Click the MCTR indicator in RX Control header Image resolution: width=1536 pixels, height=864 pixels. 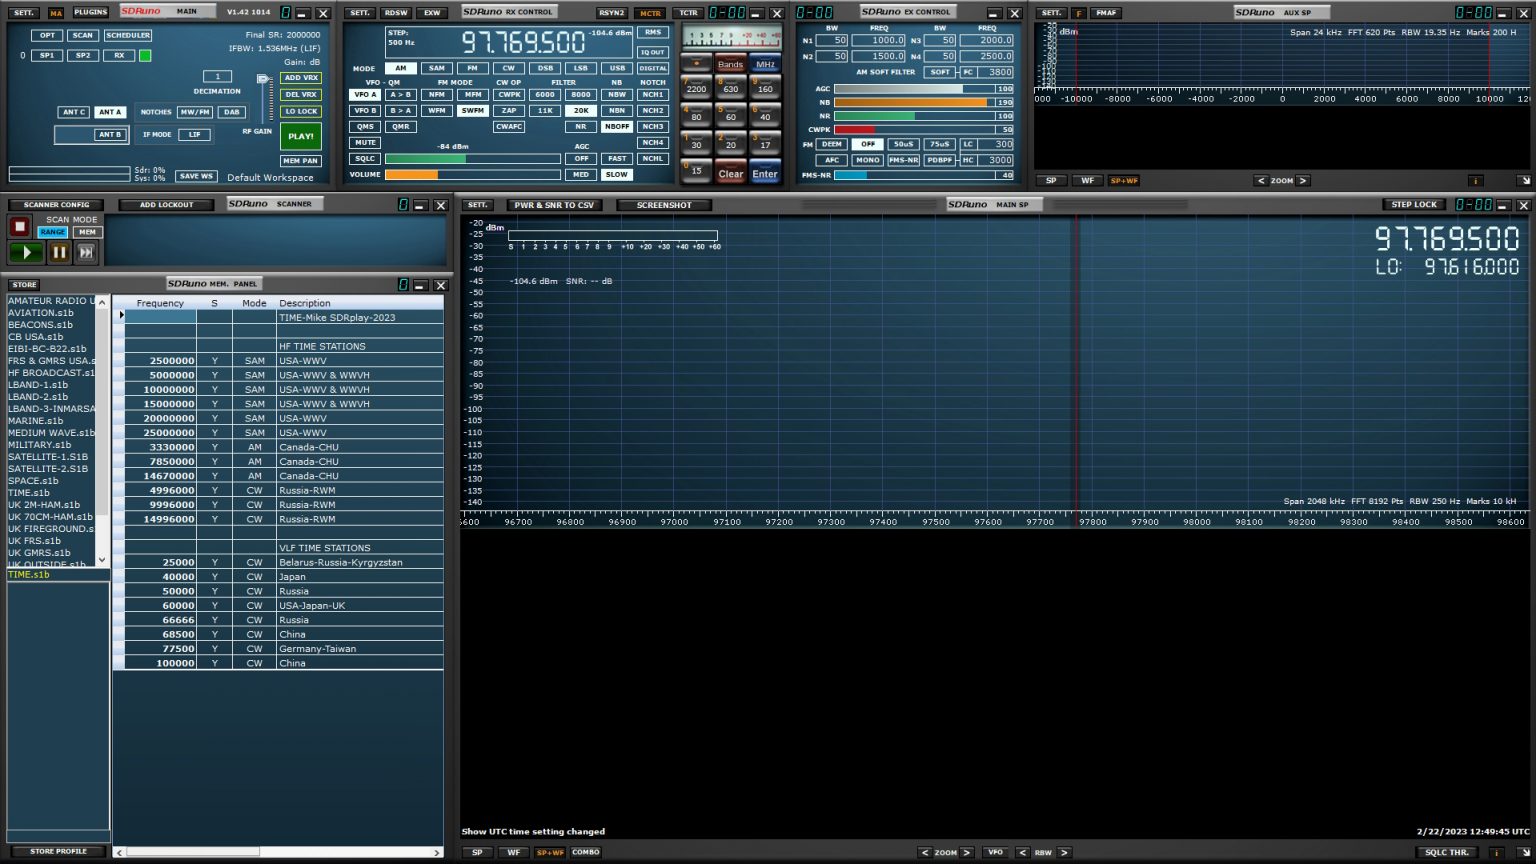[x=650, y=13]
